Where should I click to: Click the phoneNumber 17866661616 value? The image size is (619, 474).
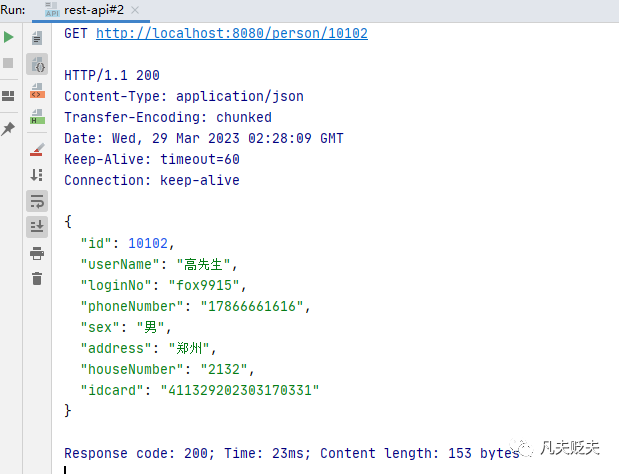[x=252, y=306]
